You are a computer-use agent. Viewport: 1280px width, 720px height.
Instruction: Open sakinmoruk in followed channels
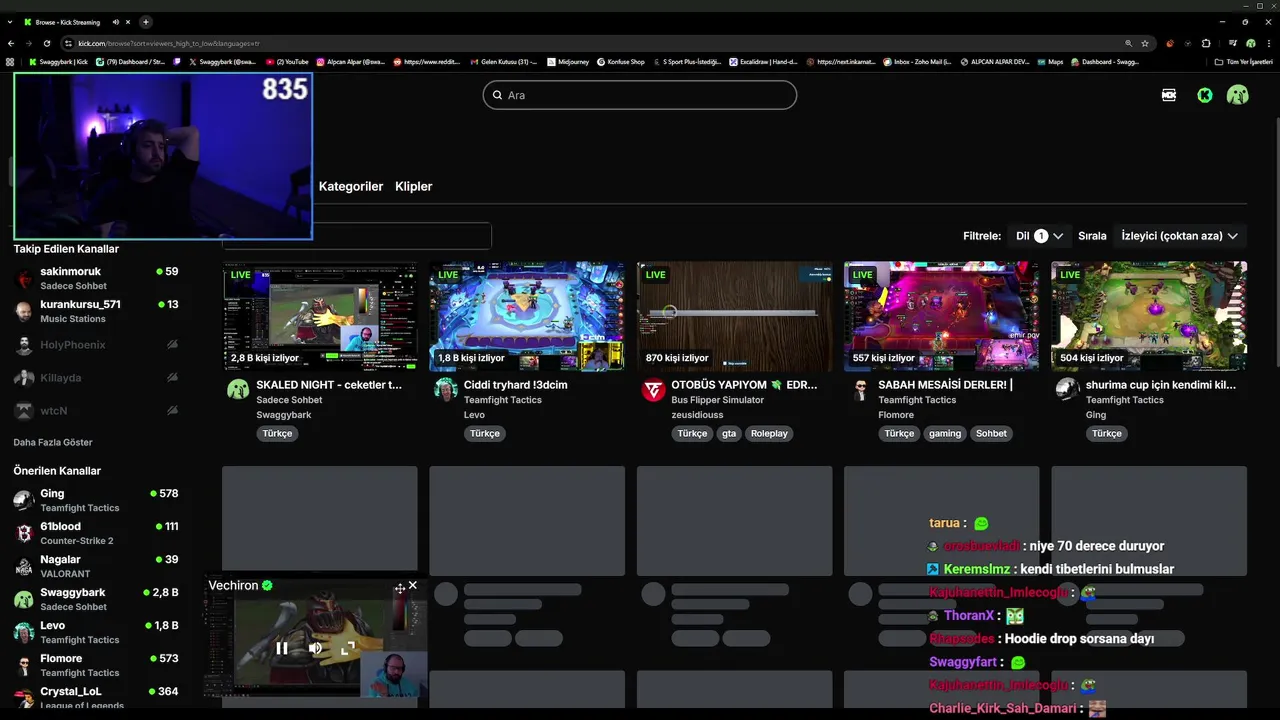tap(96, 278)
